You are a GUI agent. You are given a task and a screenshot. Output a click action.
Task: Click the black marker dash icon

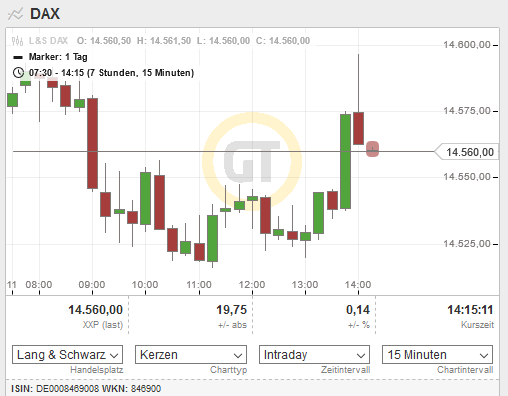18,57
